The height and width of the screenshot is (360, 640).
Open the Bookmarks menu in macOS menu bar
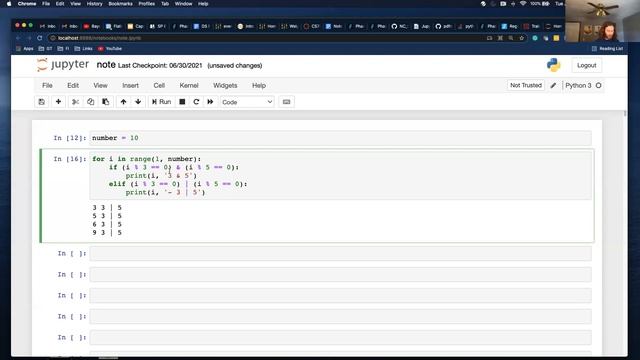pos(120,4)
